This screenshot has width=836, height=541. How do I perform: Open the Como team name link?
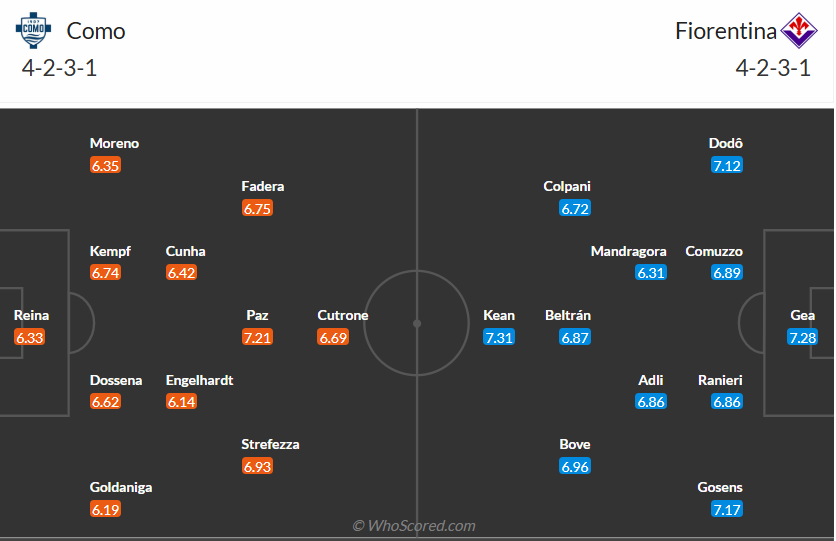(96, 31)
